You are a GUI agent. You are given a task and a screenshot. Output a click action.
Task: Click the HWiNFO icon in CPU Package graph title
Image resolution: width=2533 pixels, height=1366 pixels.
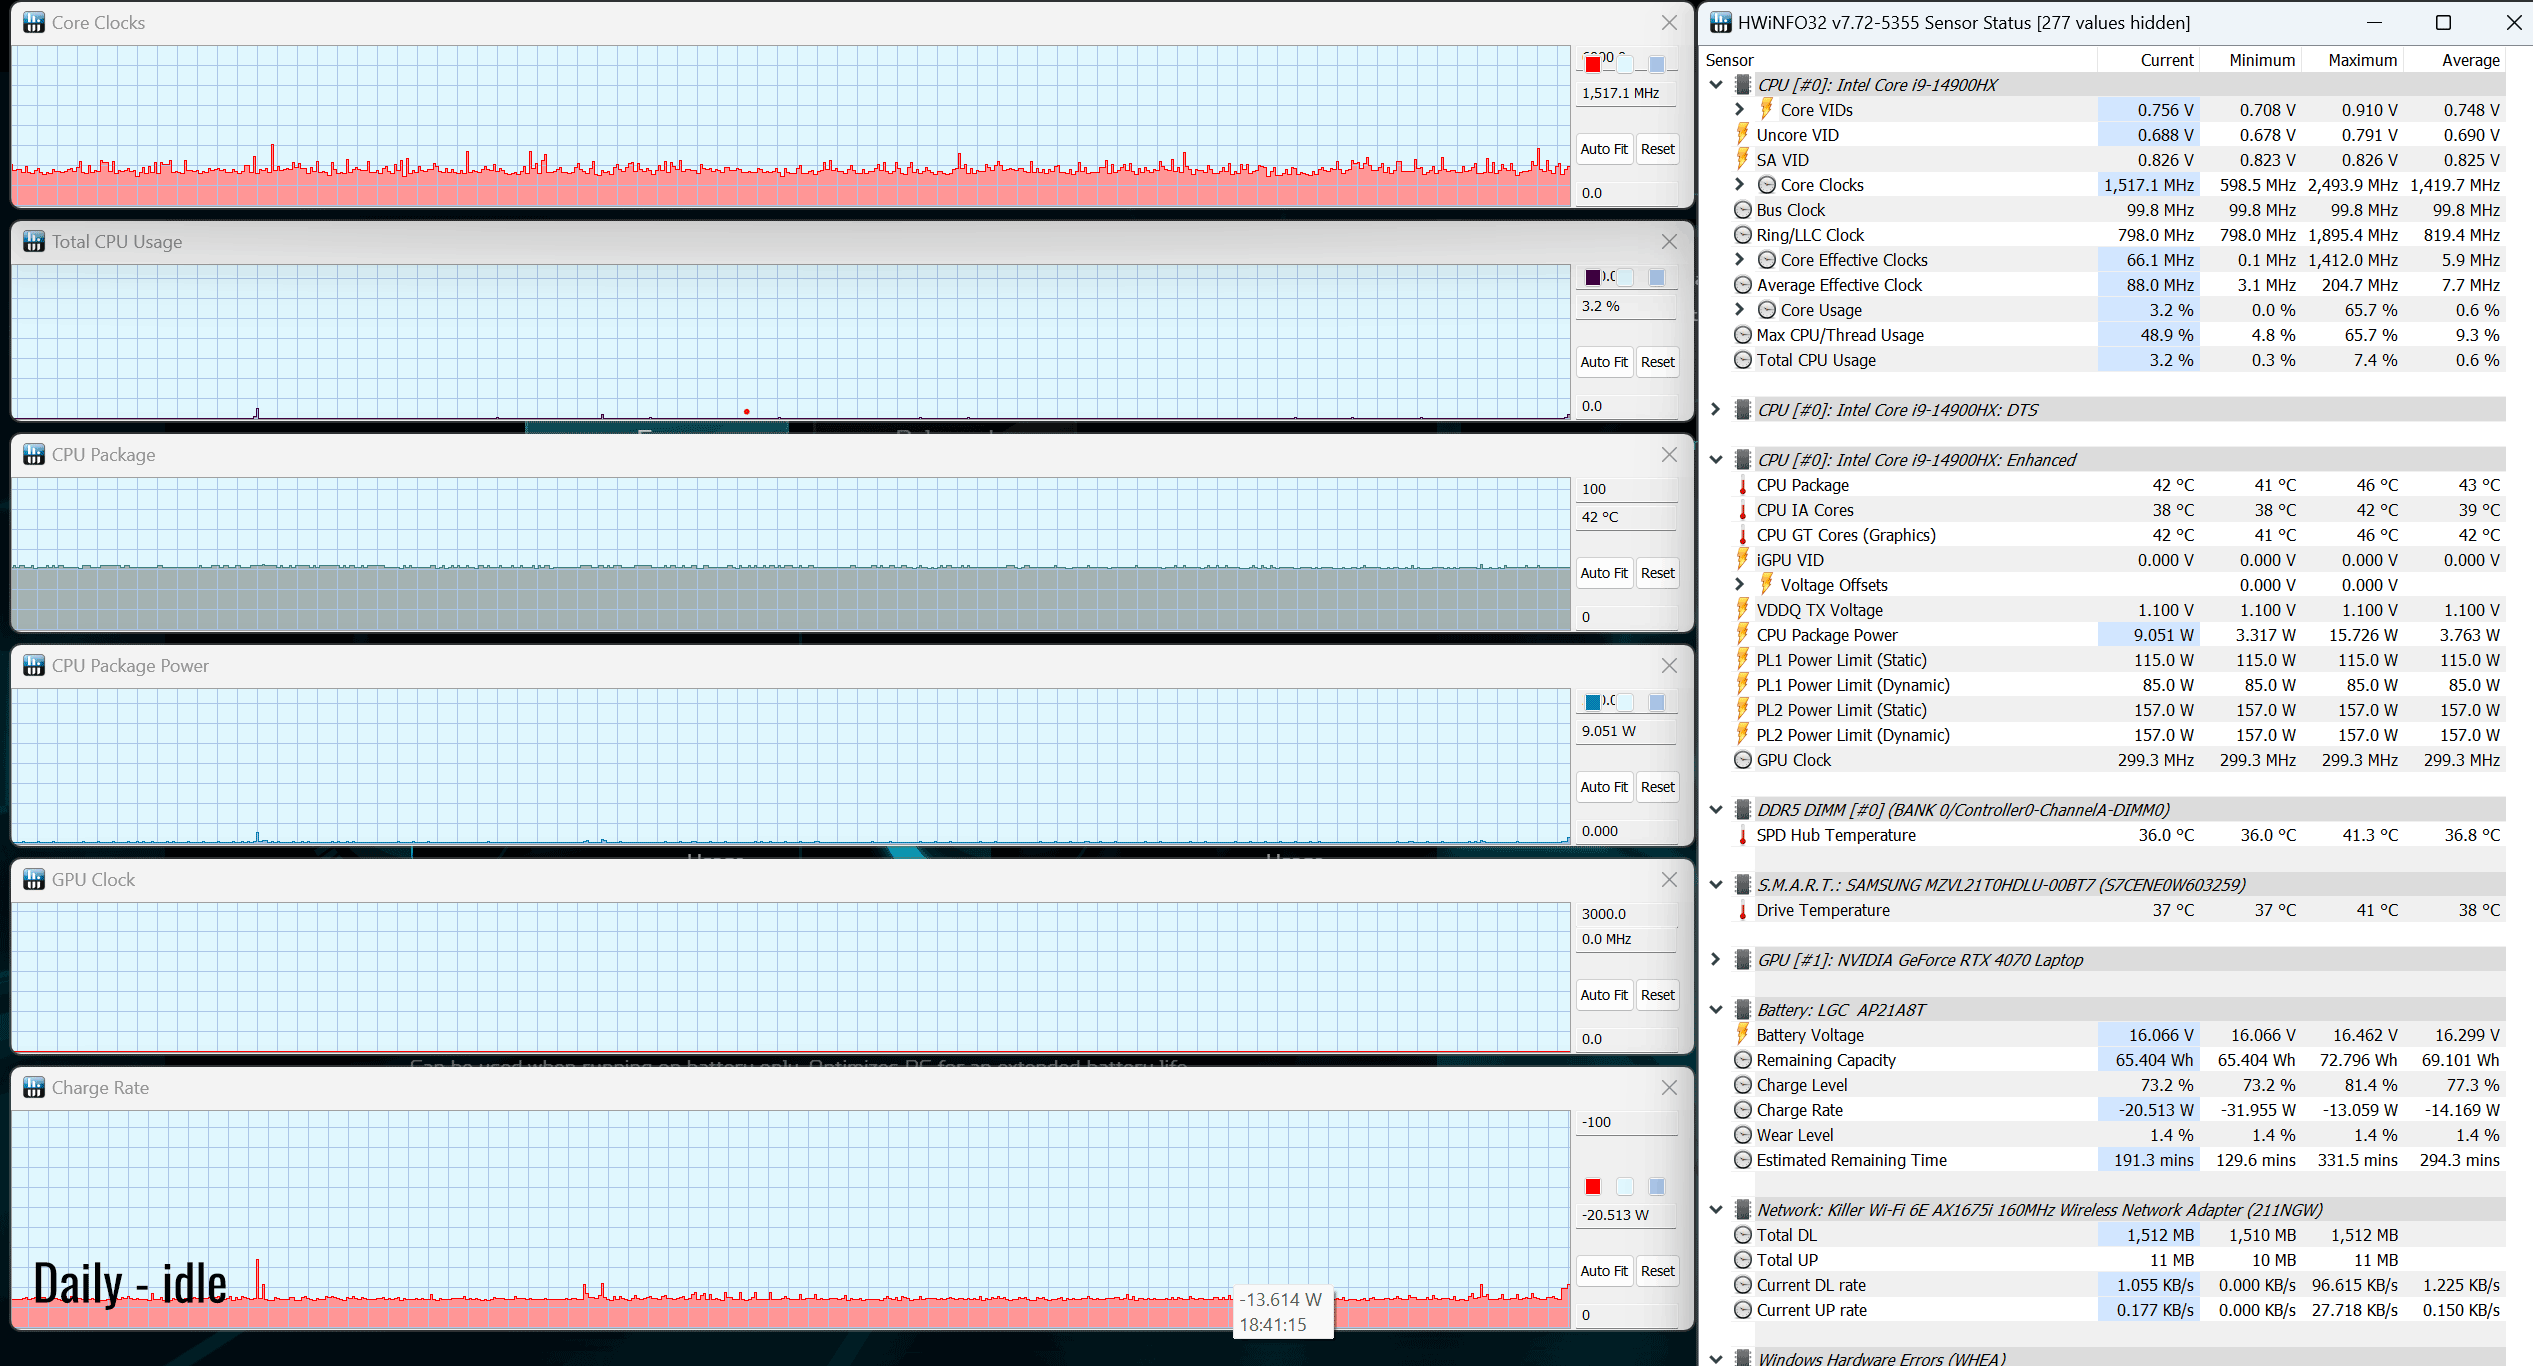pos(34,454)
